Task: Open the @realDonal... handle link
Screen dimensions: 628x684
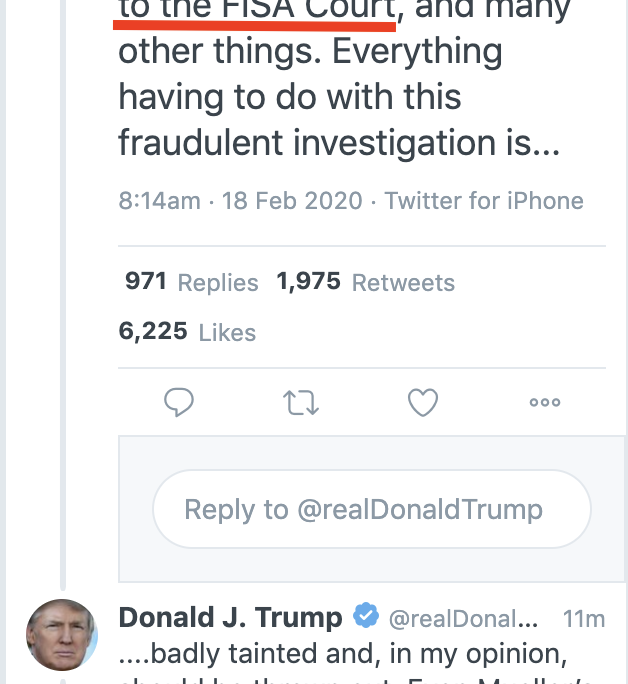Action: (x=462, y=617)
